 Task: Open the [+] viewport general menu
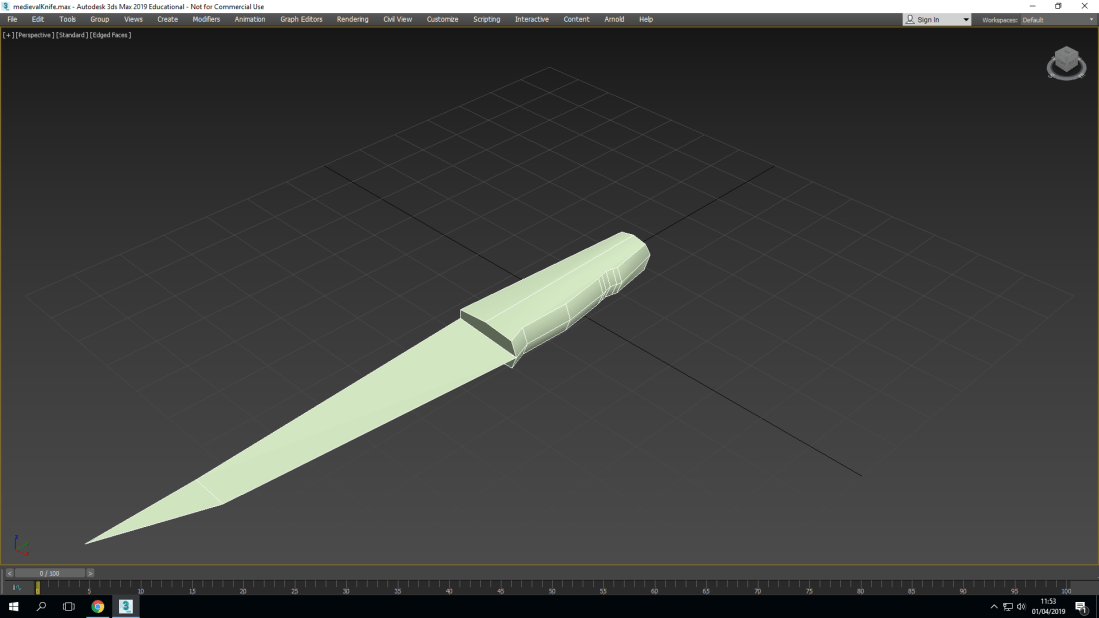8,35
